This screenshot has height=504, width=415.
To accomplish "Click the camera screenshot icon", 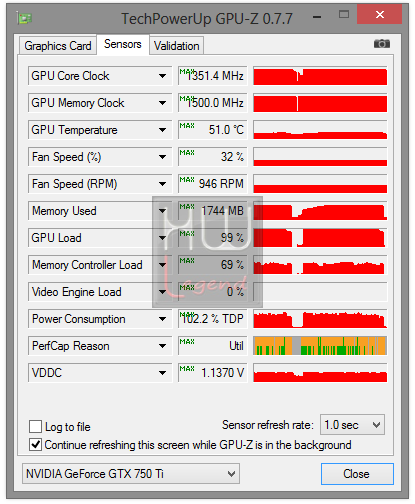I will (x=382, y=44).
